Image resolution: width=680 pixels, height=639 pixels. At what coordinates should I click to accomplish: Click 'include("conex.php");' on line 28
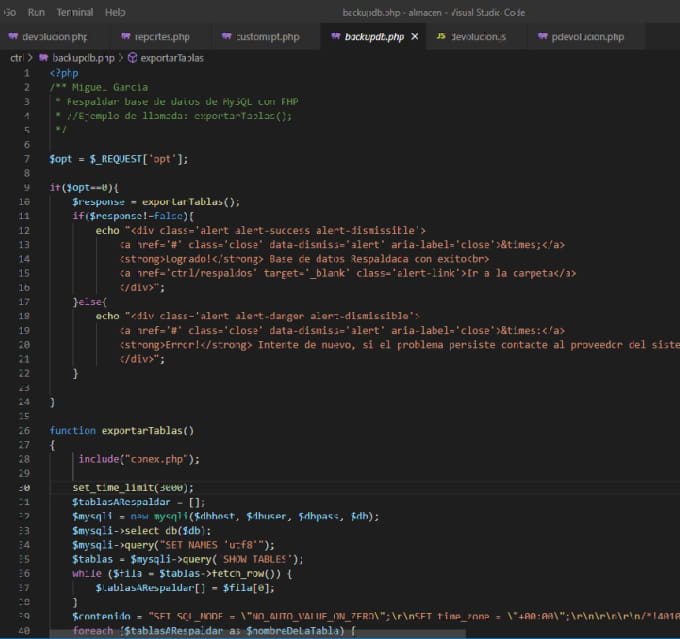point(139,459)
